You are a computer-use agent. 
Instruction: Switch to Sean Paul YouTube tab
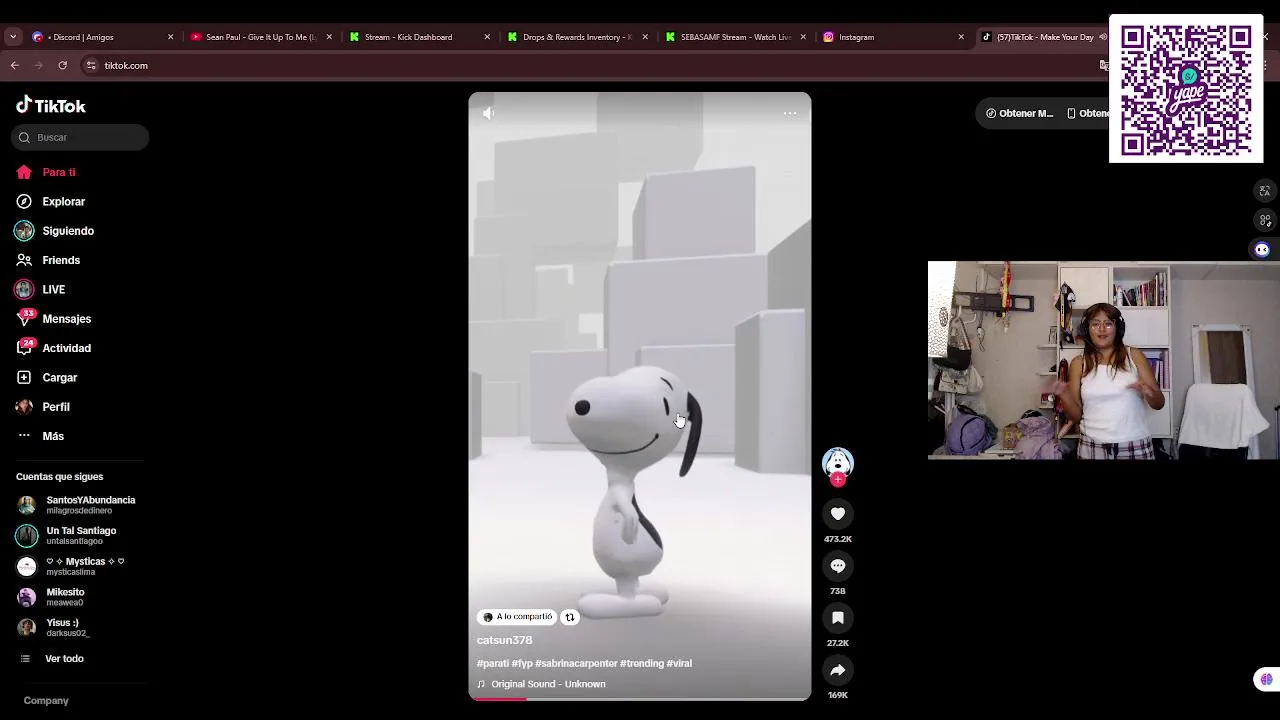coord(260,37)
